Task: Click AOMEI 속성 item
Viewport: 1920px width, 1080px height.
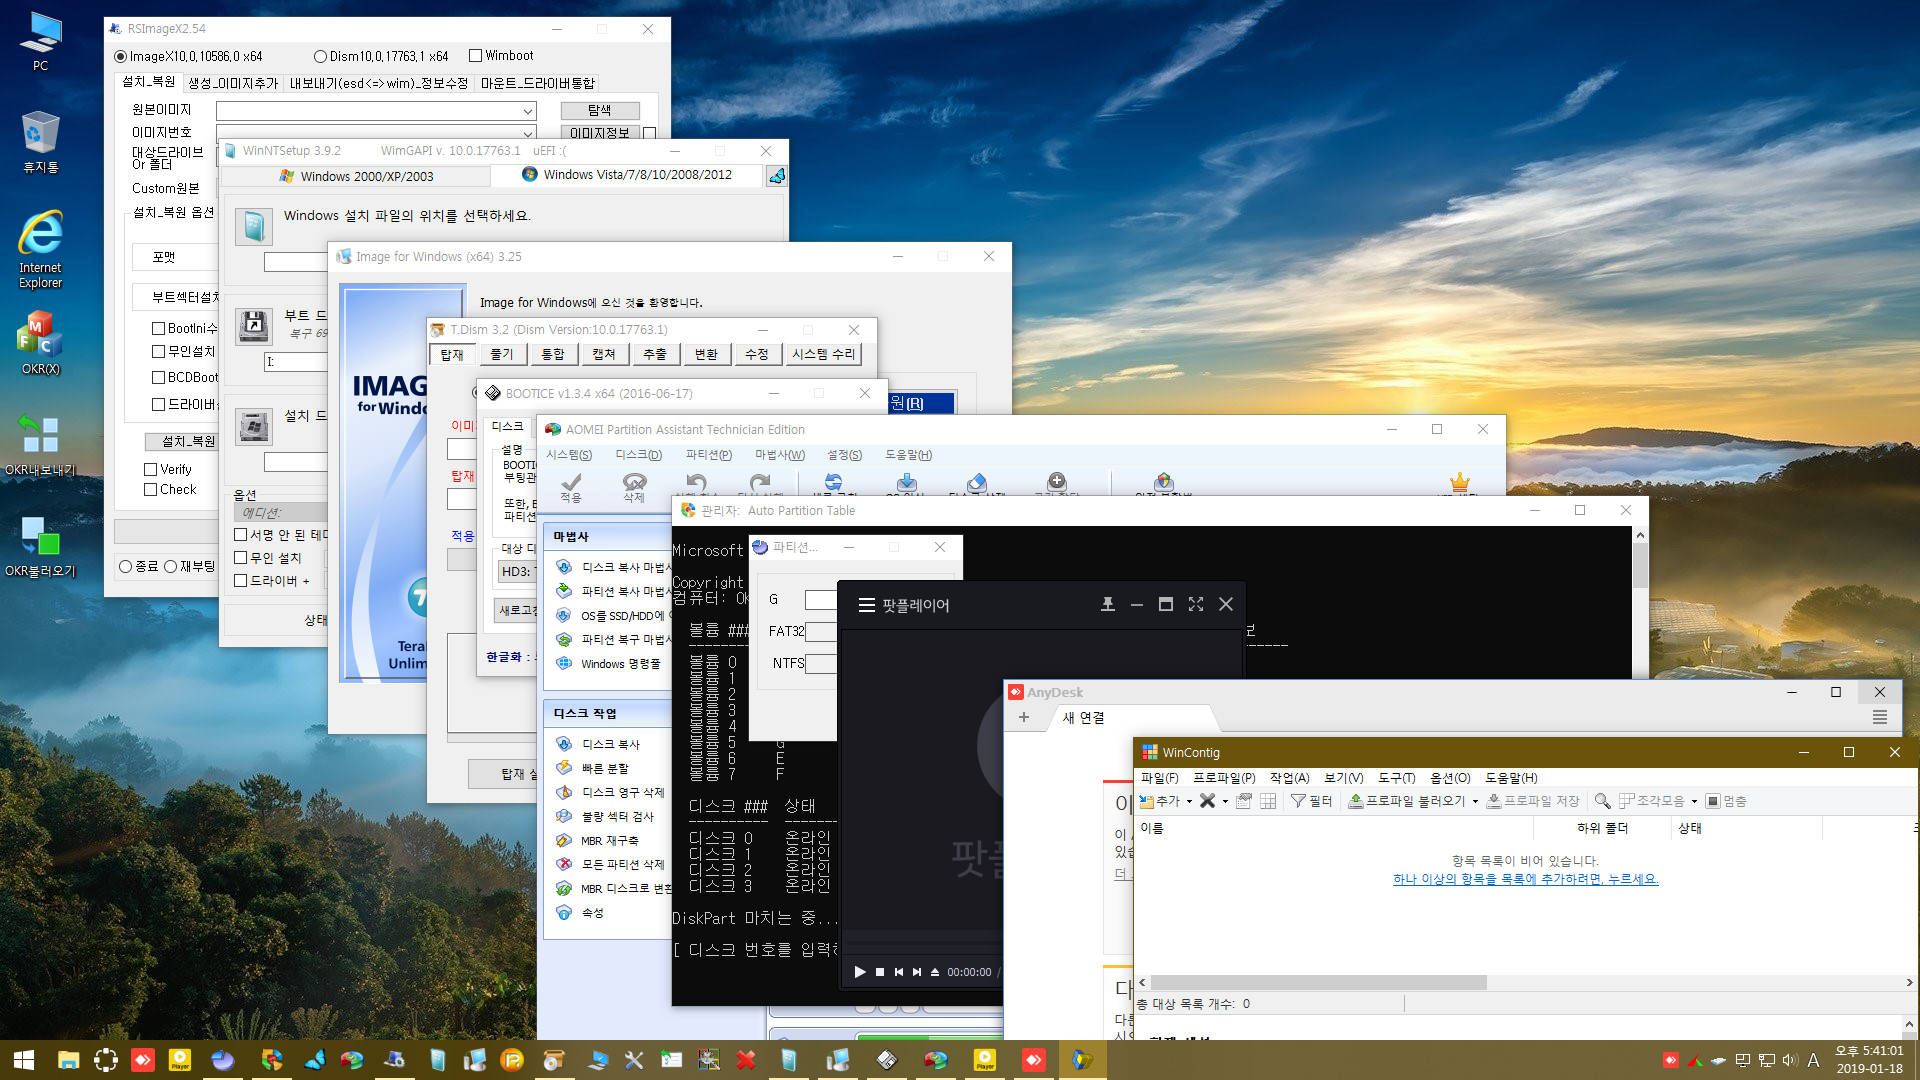Action: point(582,913)
